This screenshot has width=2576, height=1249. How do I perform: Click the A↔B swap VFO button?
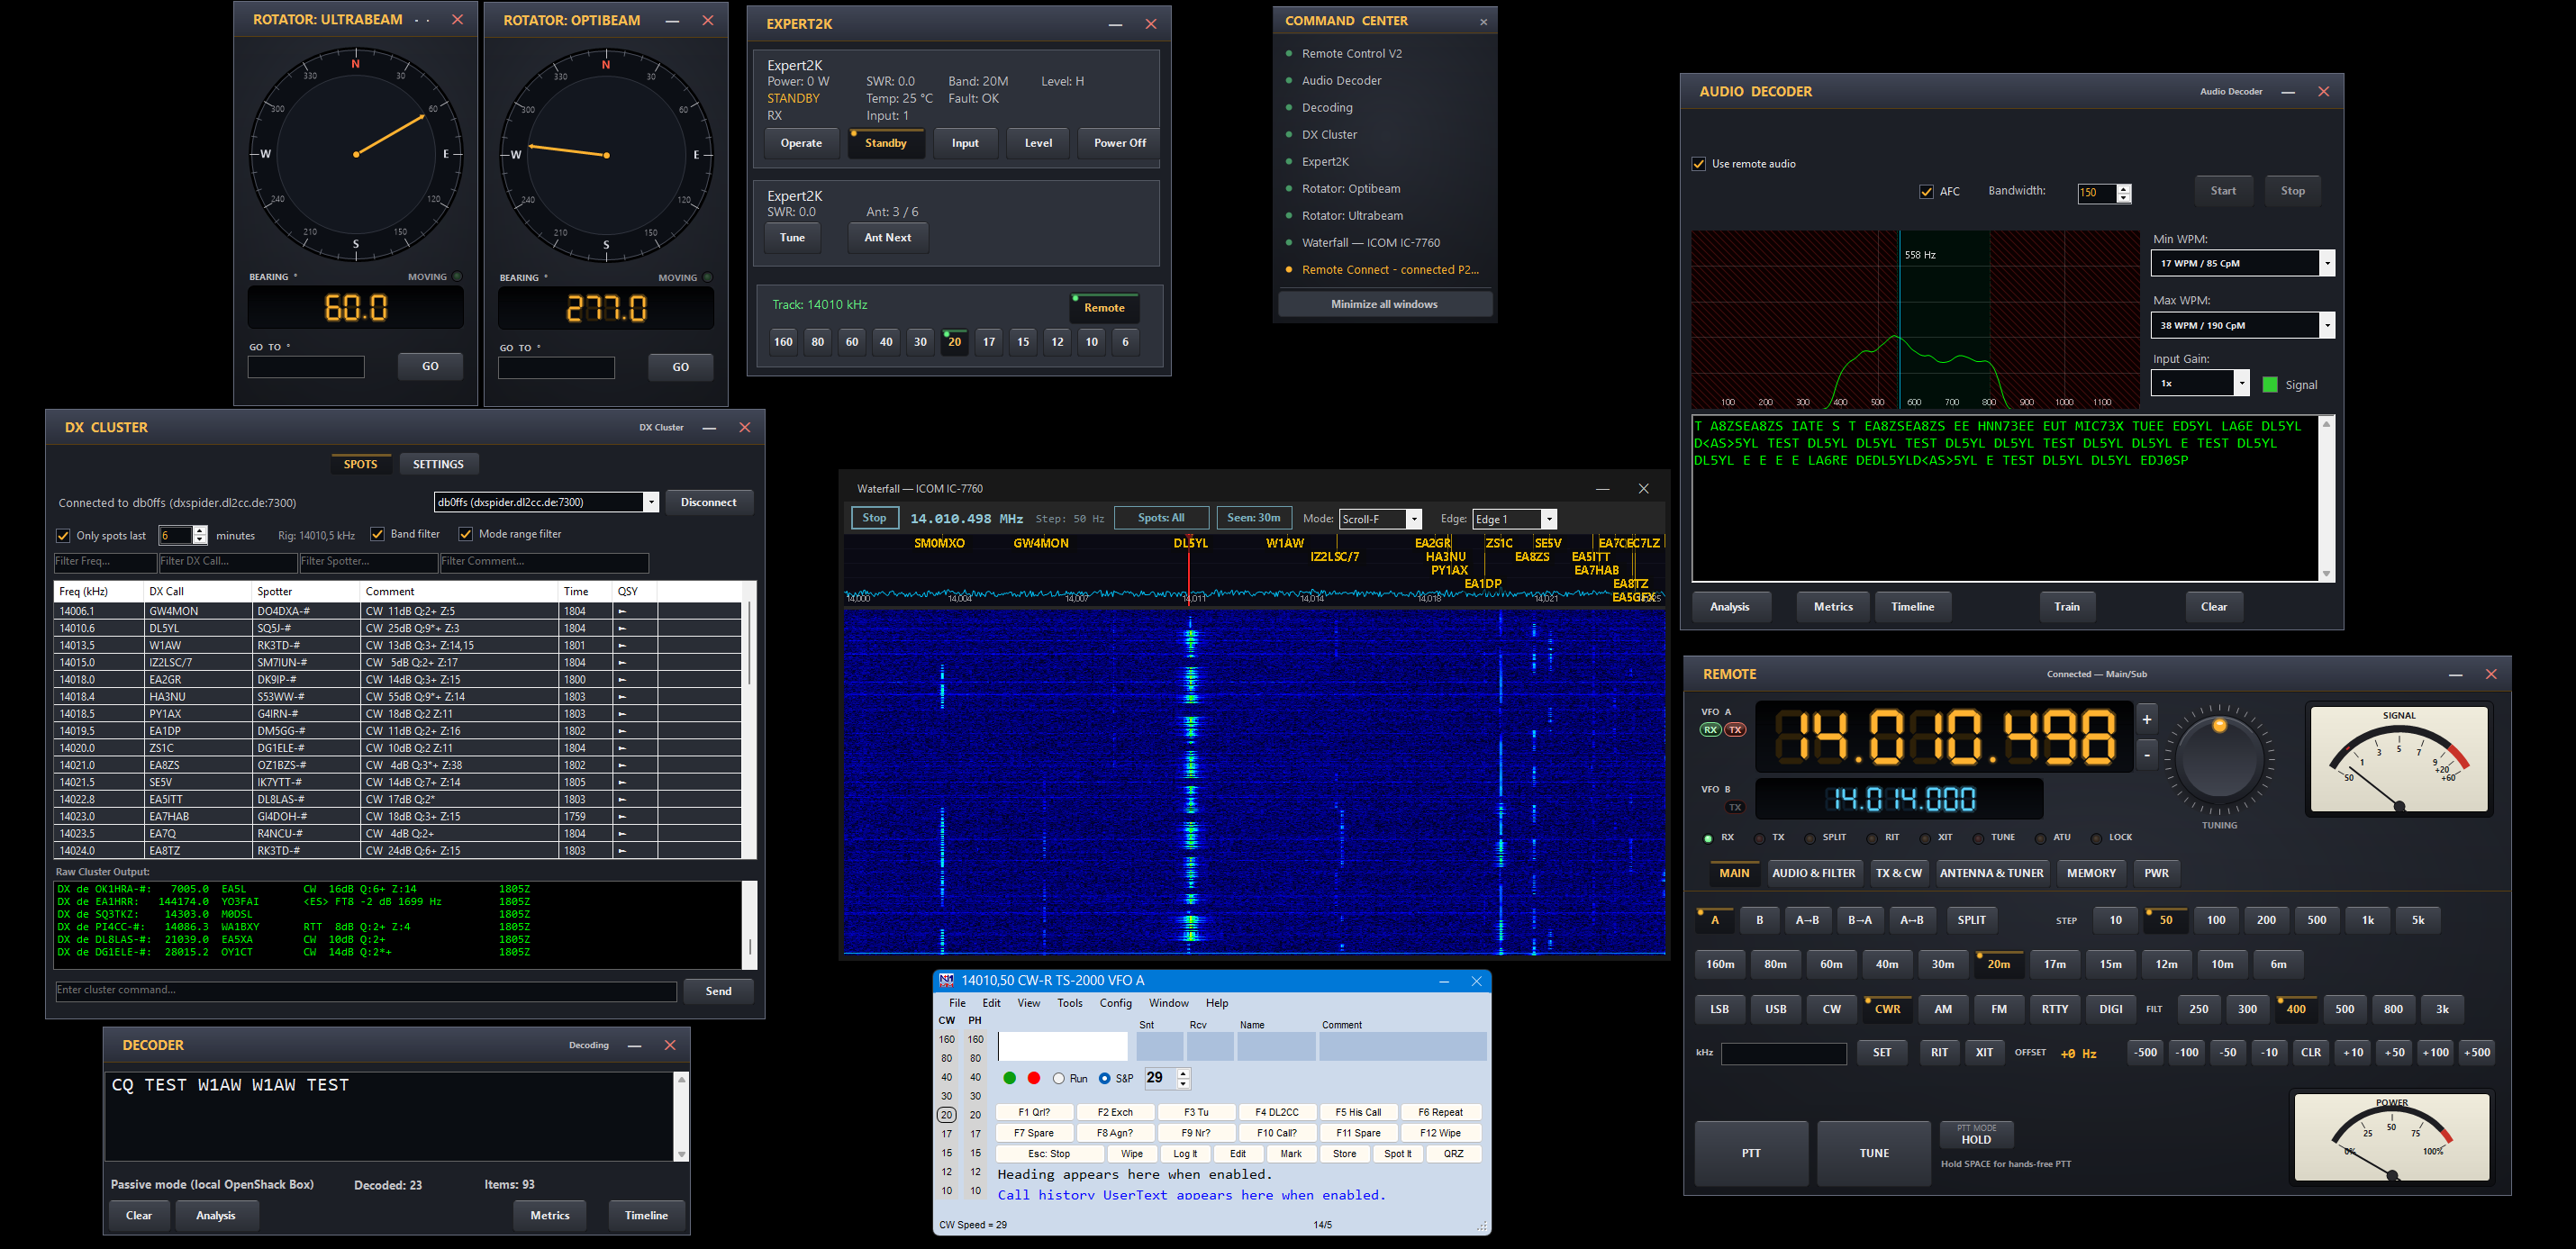tap(1911, 920)
